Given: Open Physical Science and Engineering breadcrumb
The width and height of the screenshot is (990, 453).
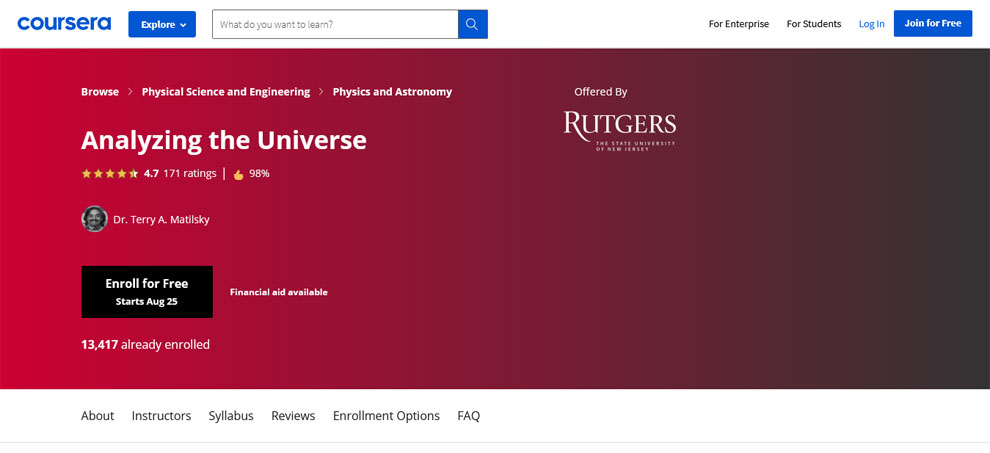Looking at the screenshot, I should [x=226, y=92].
